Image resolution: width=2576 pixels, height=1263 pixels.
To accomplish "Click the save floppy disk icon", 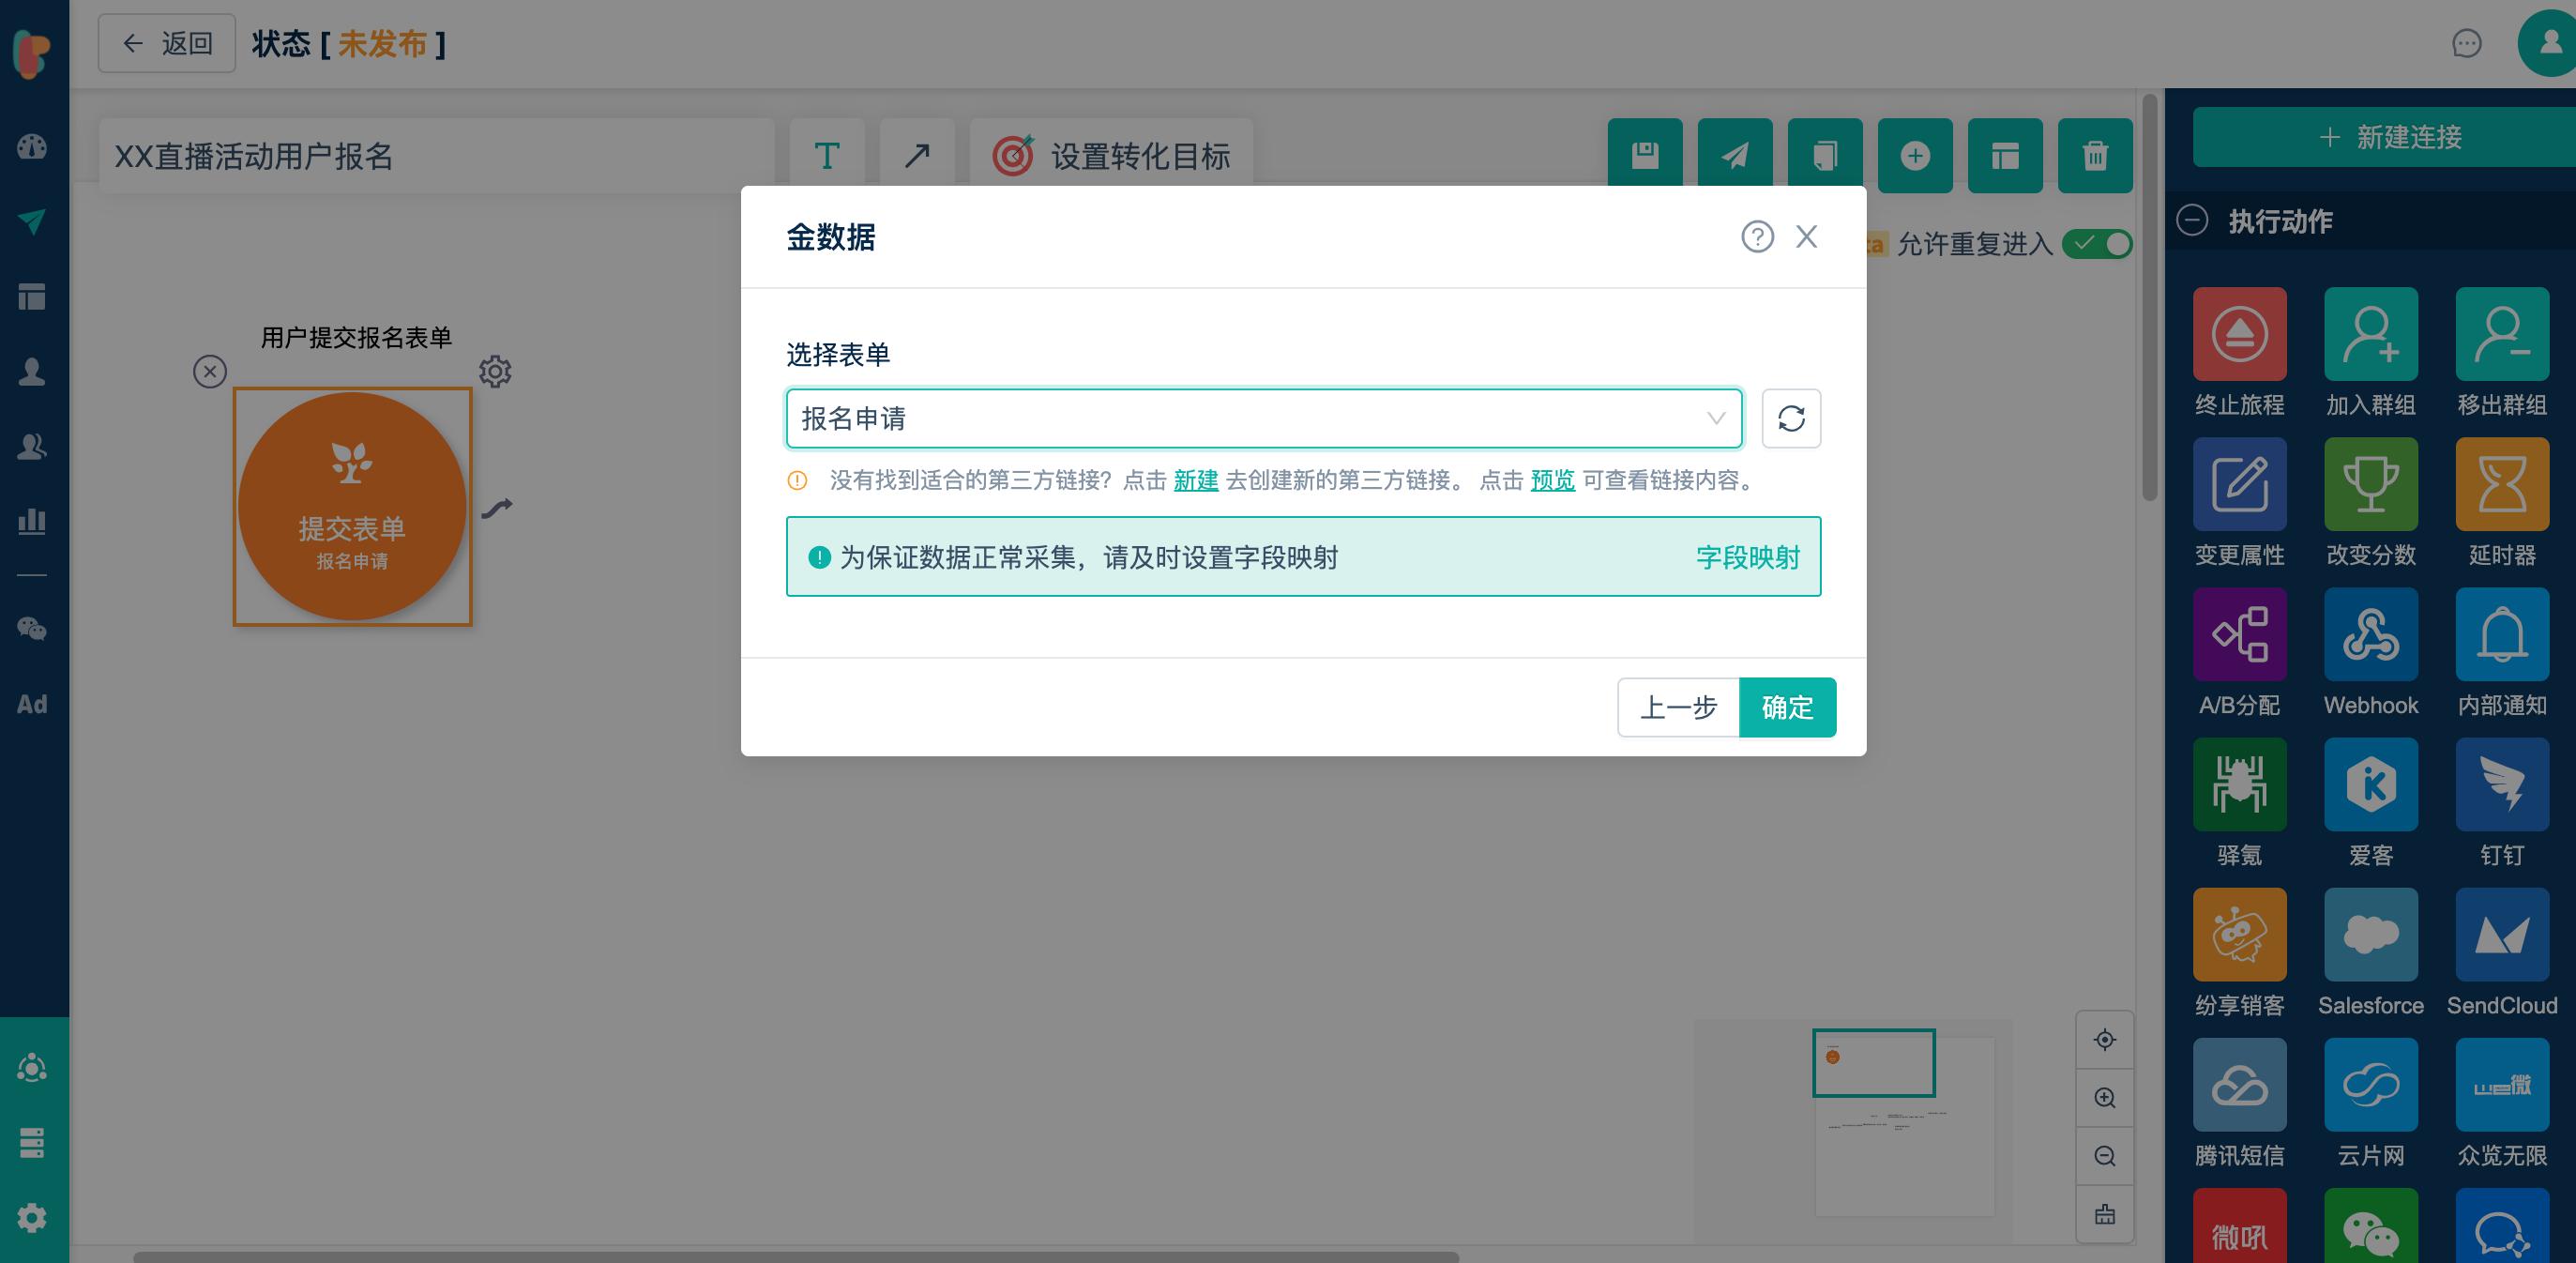I will (1645, 155).
